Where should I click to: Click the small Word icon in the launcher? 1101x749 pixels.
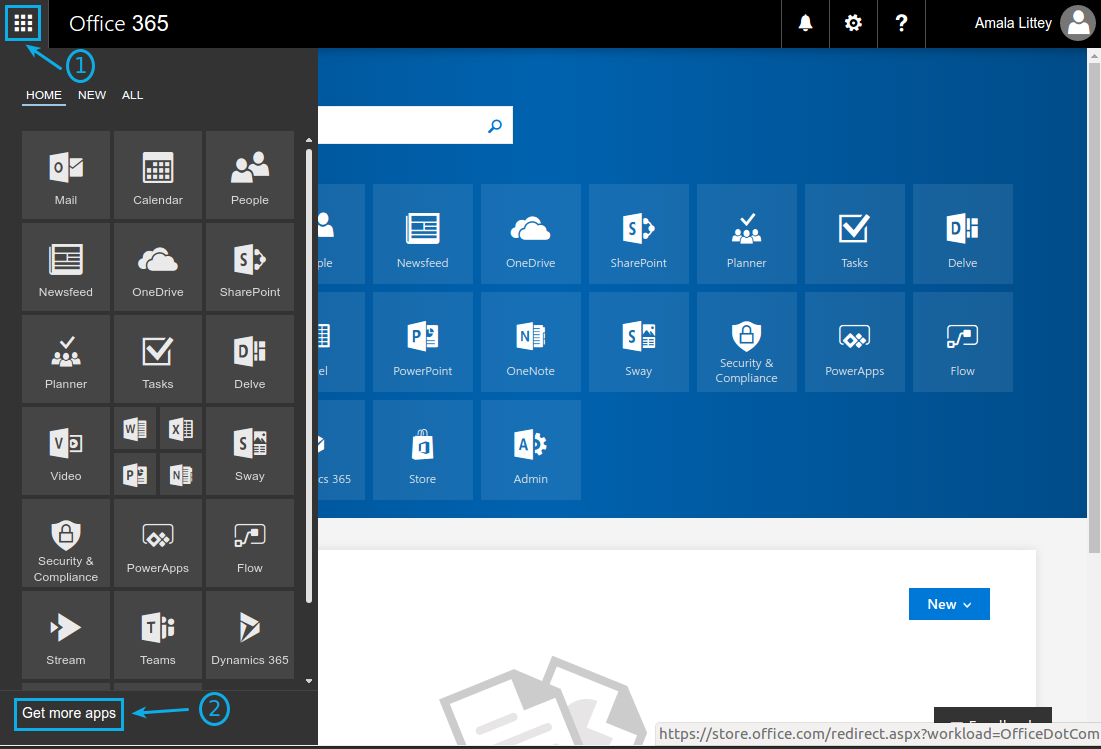(x=135, y=428)
